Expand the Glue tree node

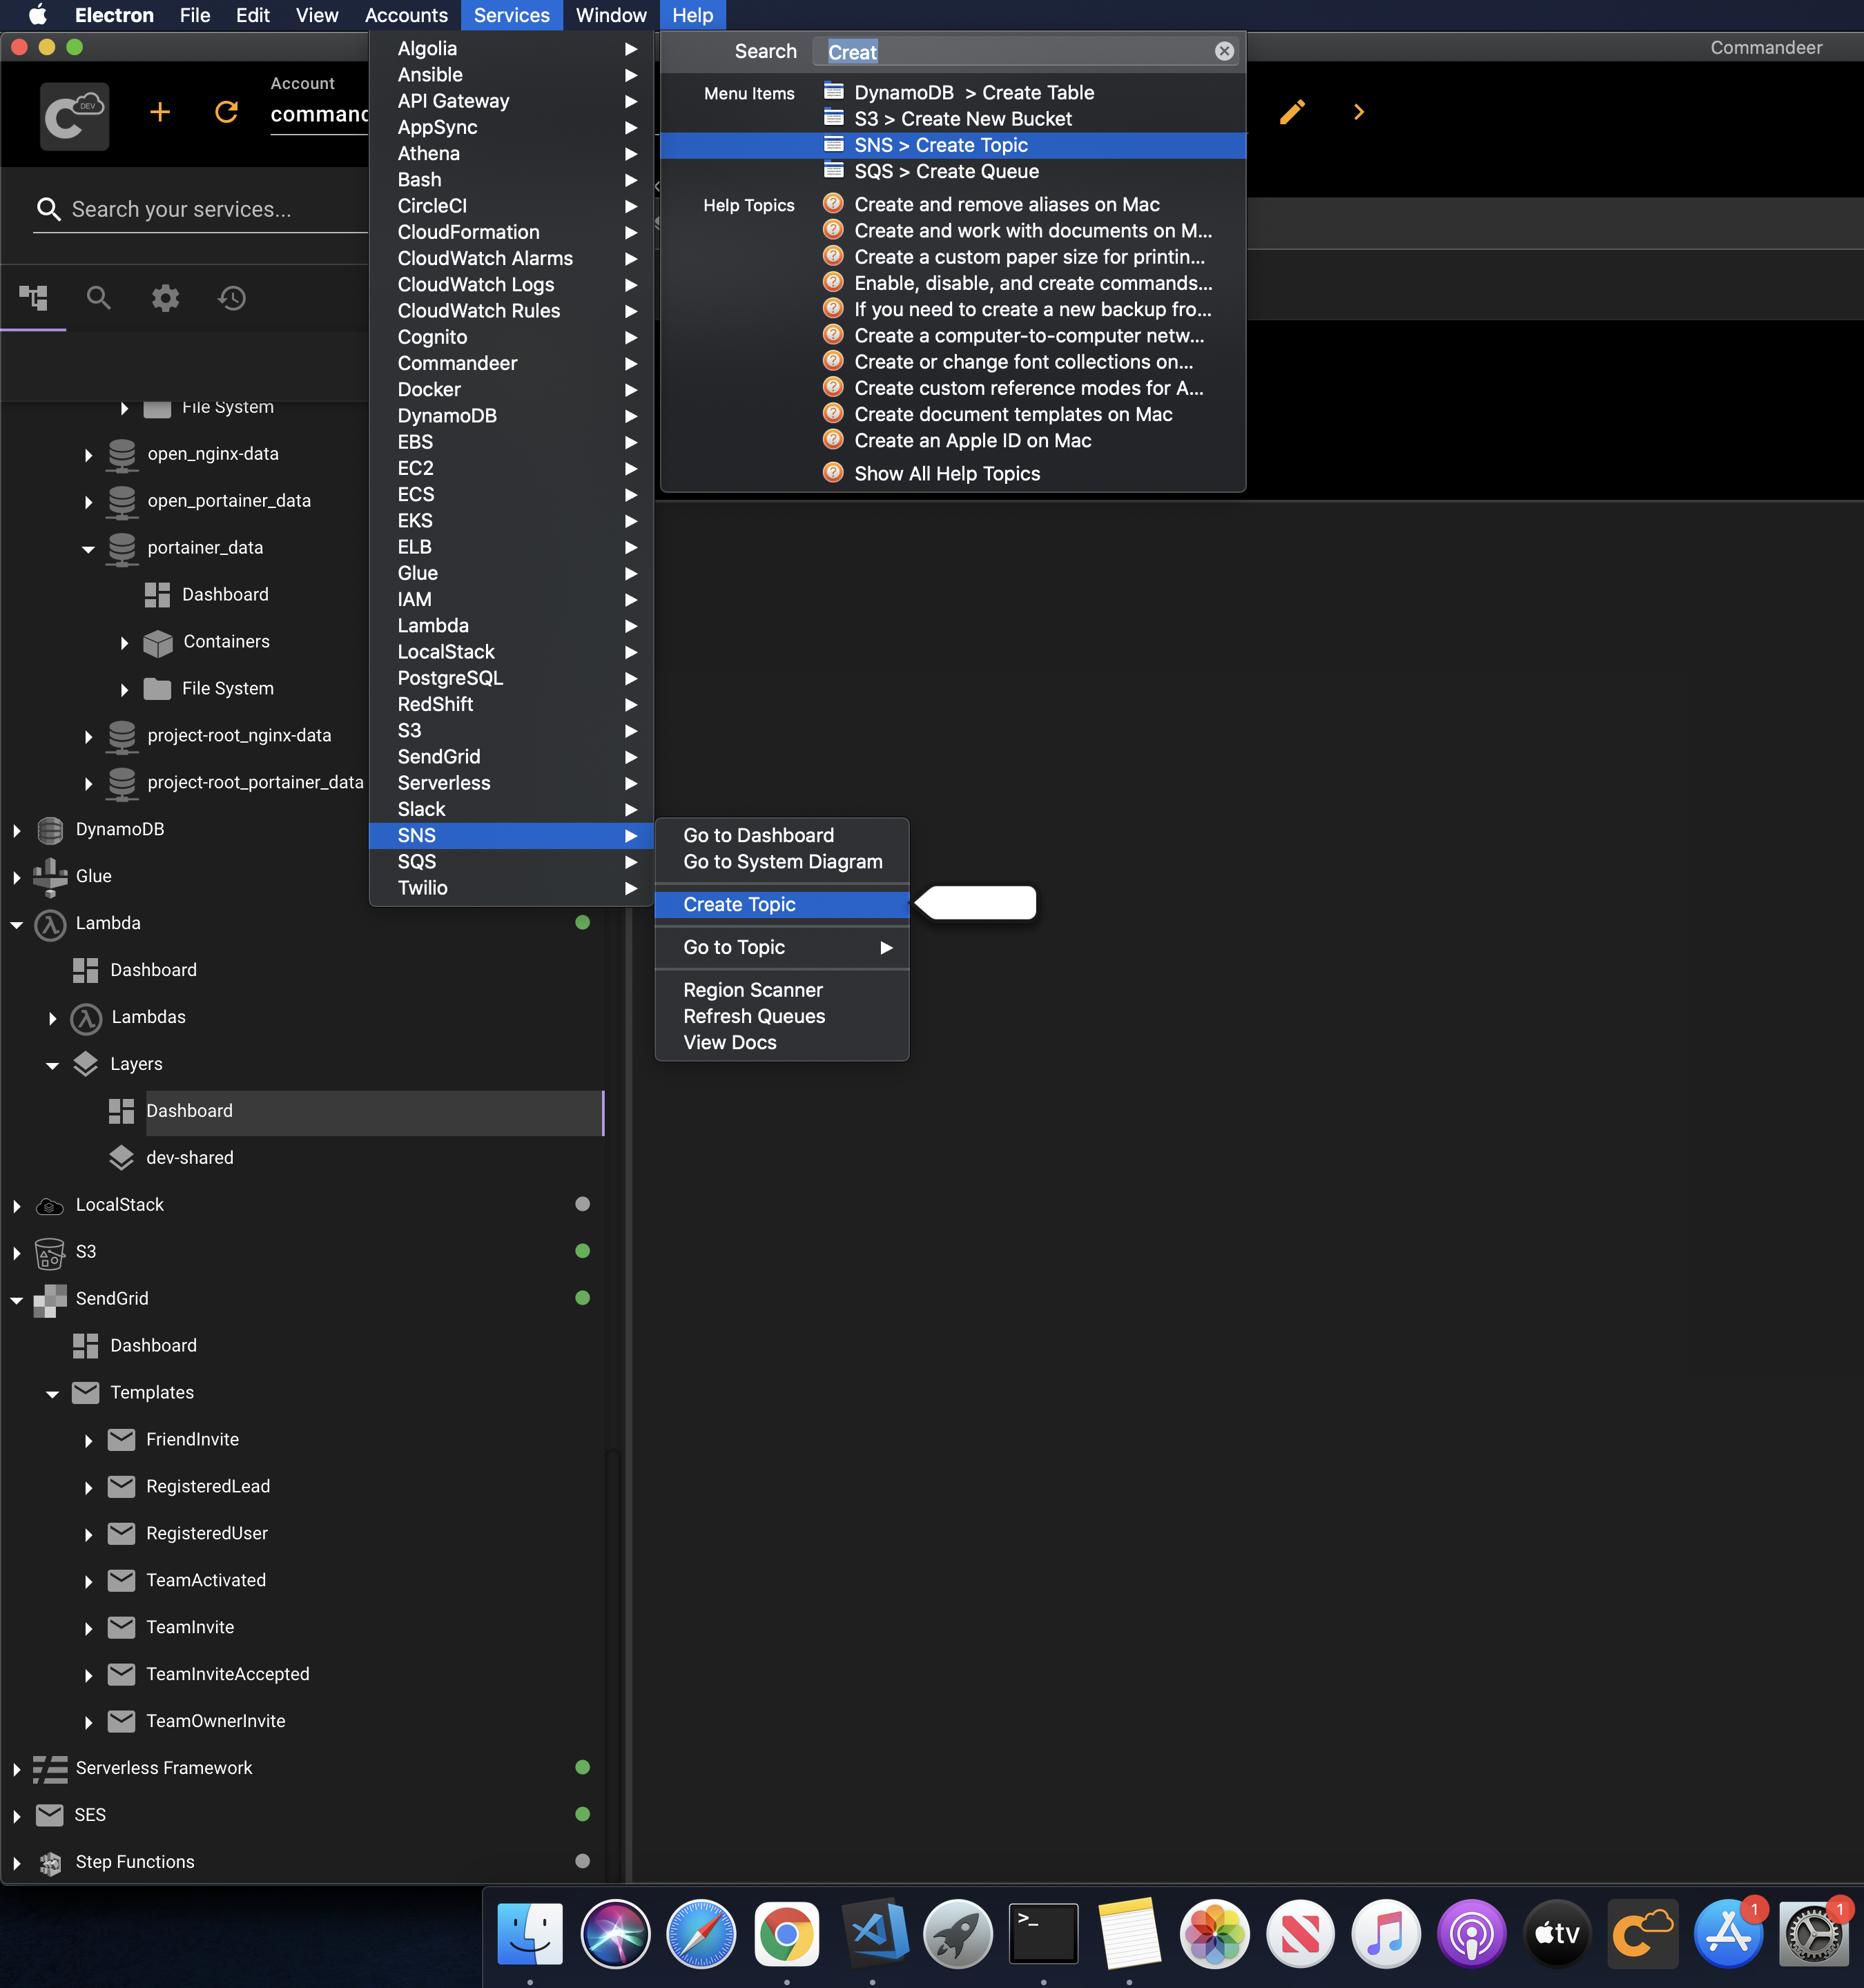click(x=17, y=877)
